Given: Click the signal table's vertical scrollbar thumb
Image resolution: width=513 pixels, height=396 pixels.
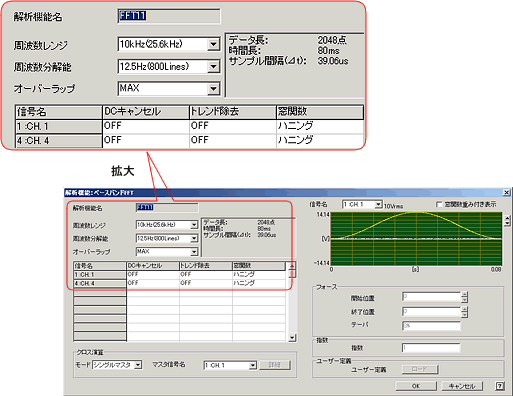Looking at the screenshot, I should 292,274.
